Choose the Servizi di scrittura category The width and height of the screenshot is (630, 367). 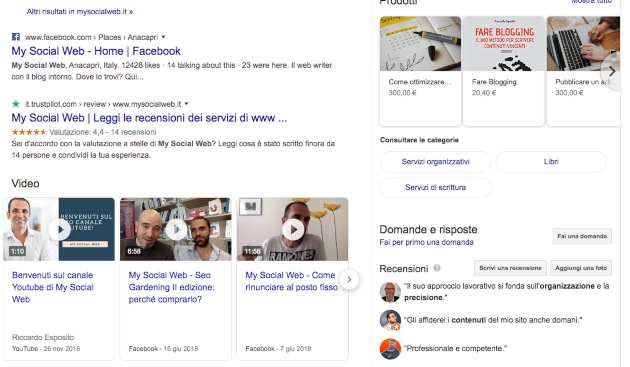pyautogui.click(x=436, y=187)
